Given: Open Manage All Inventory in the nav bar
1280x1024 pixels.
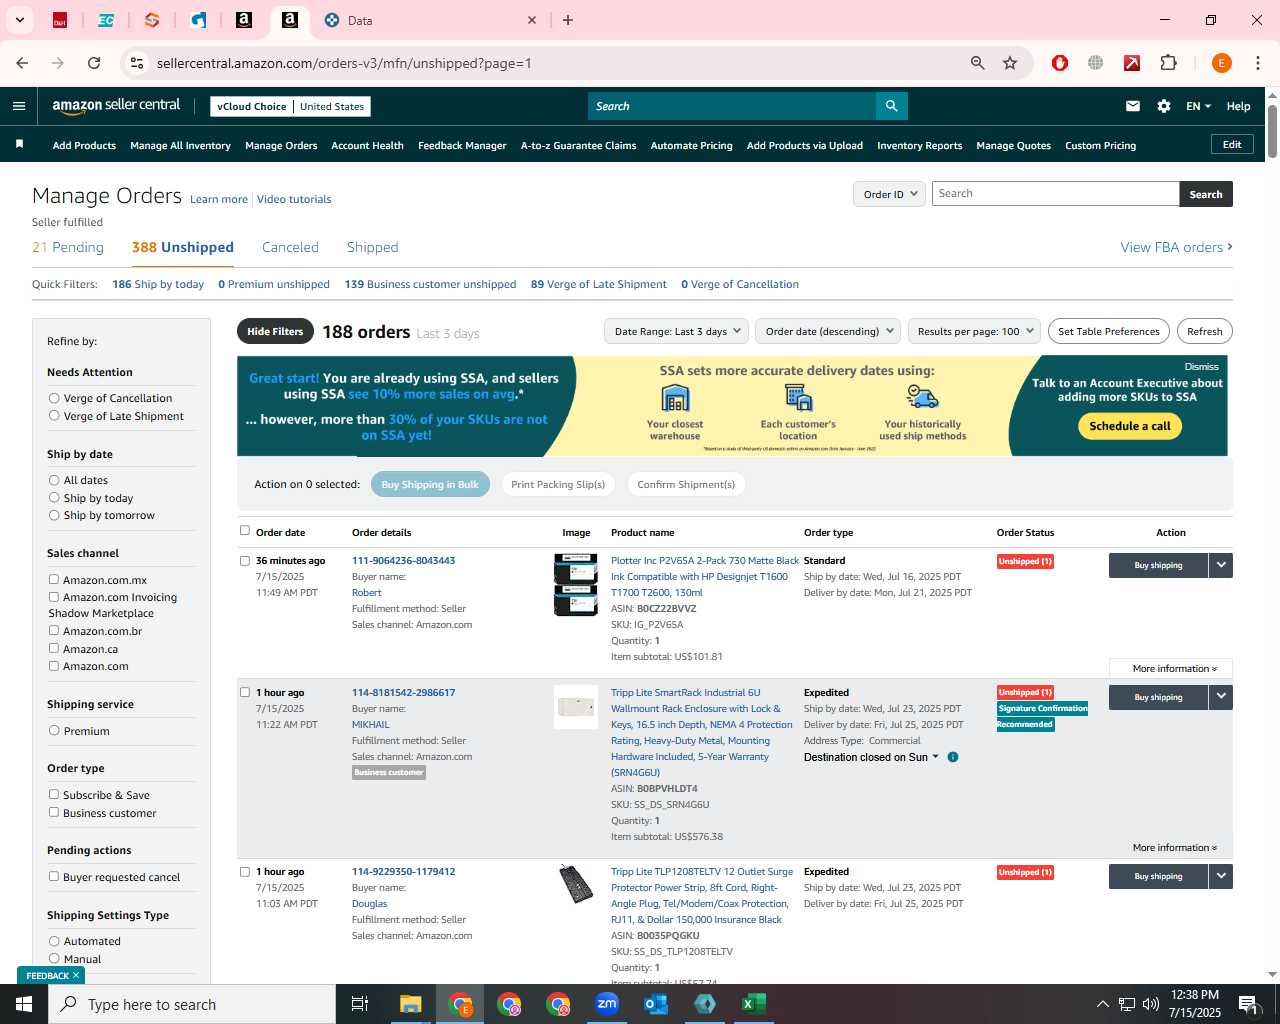Looking at the screenshot, I should point(180,145).
